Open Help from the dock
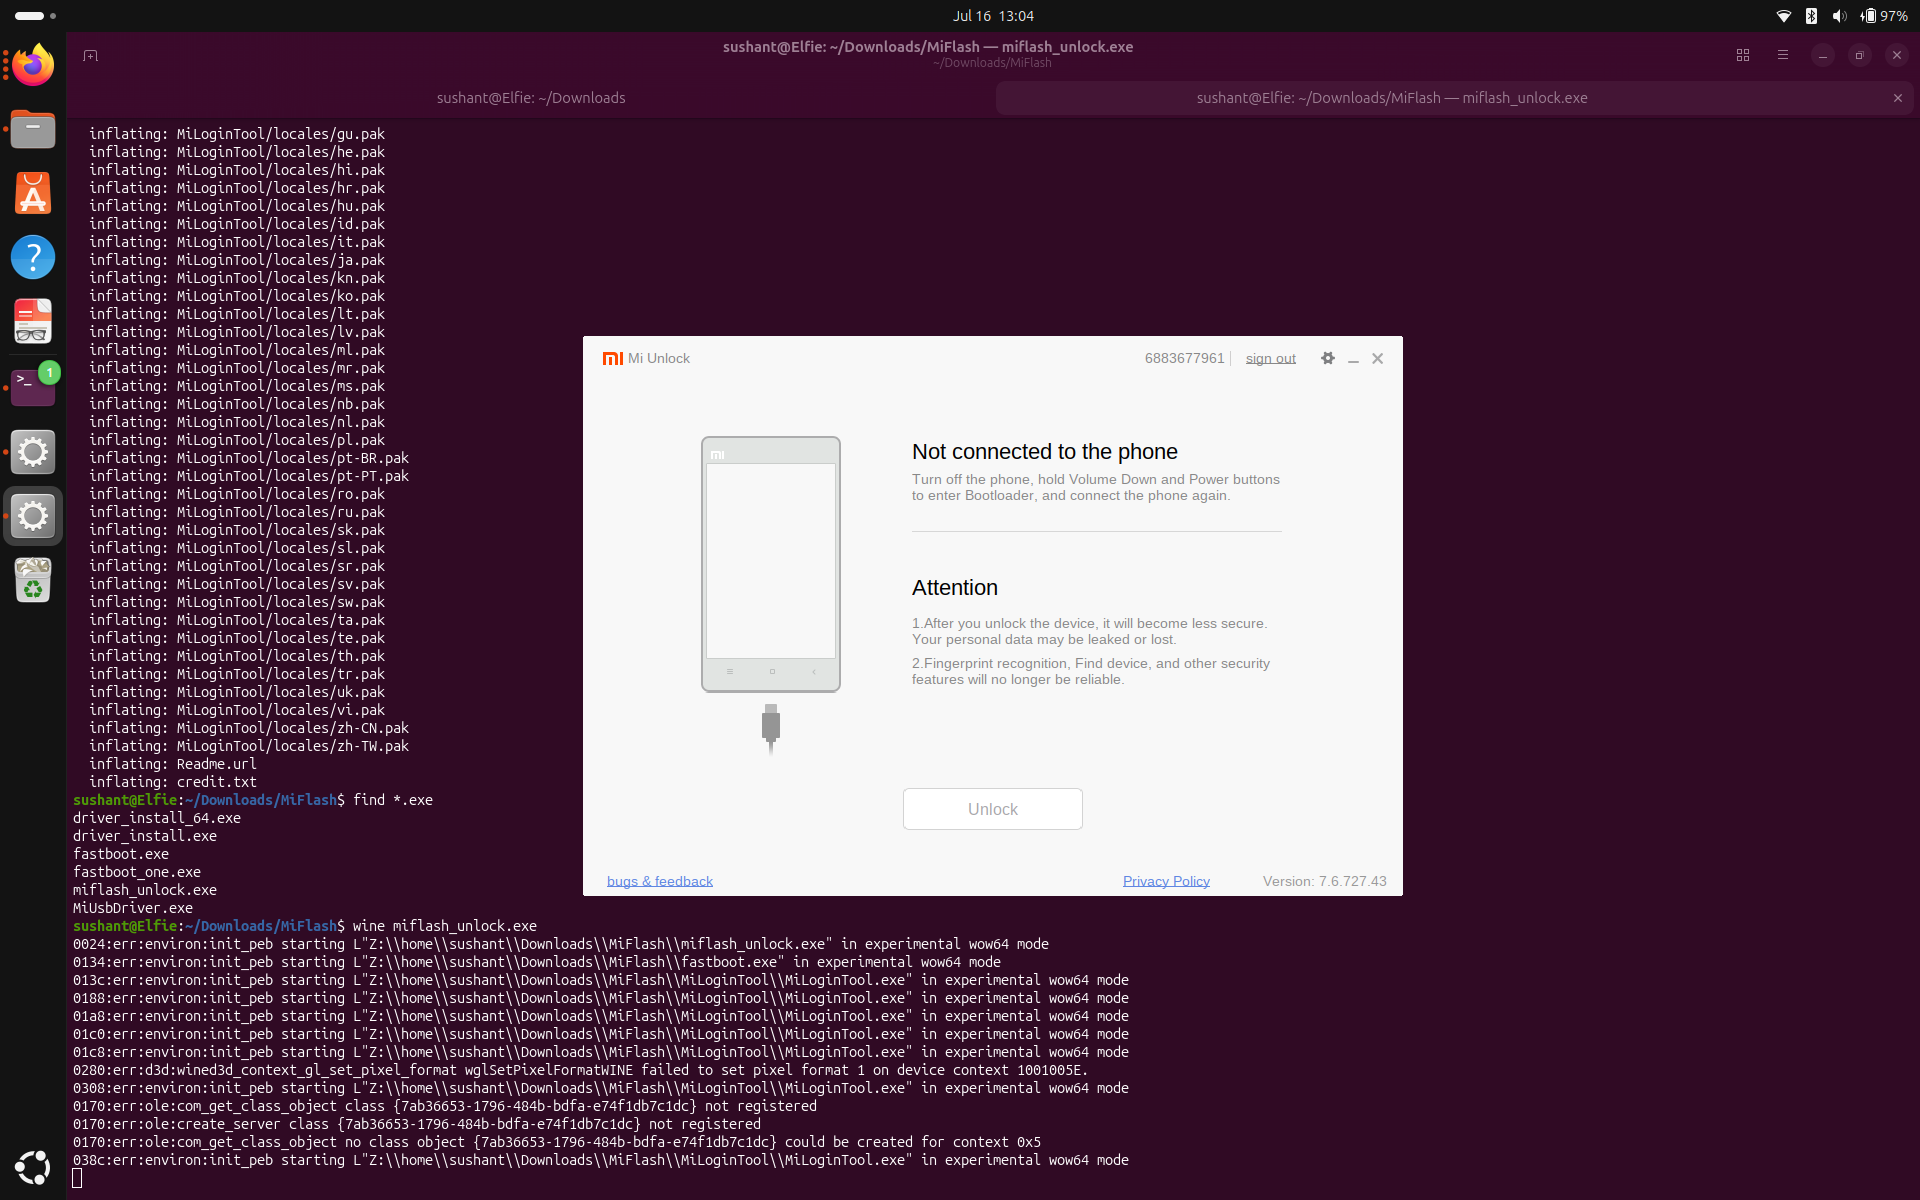Screen dimensions: 1920x1200 pos(33,257)
